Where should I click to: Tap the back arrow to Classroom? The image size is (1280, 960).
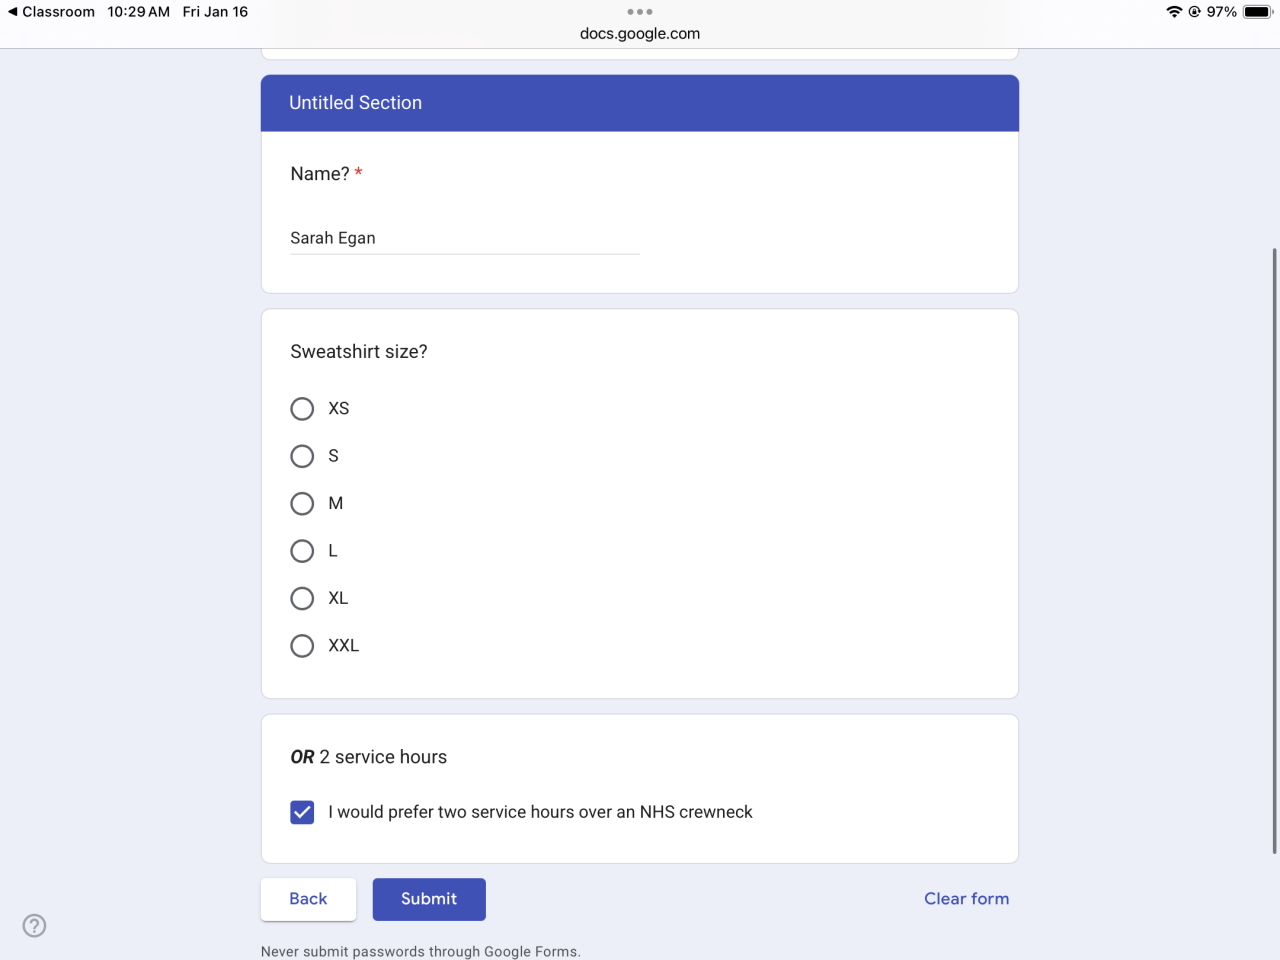[13, 12]
